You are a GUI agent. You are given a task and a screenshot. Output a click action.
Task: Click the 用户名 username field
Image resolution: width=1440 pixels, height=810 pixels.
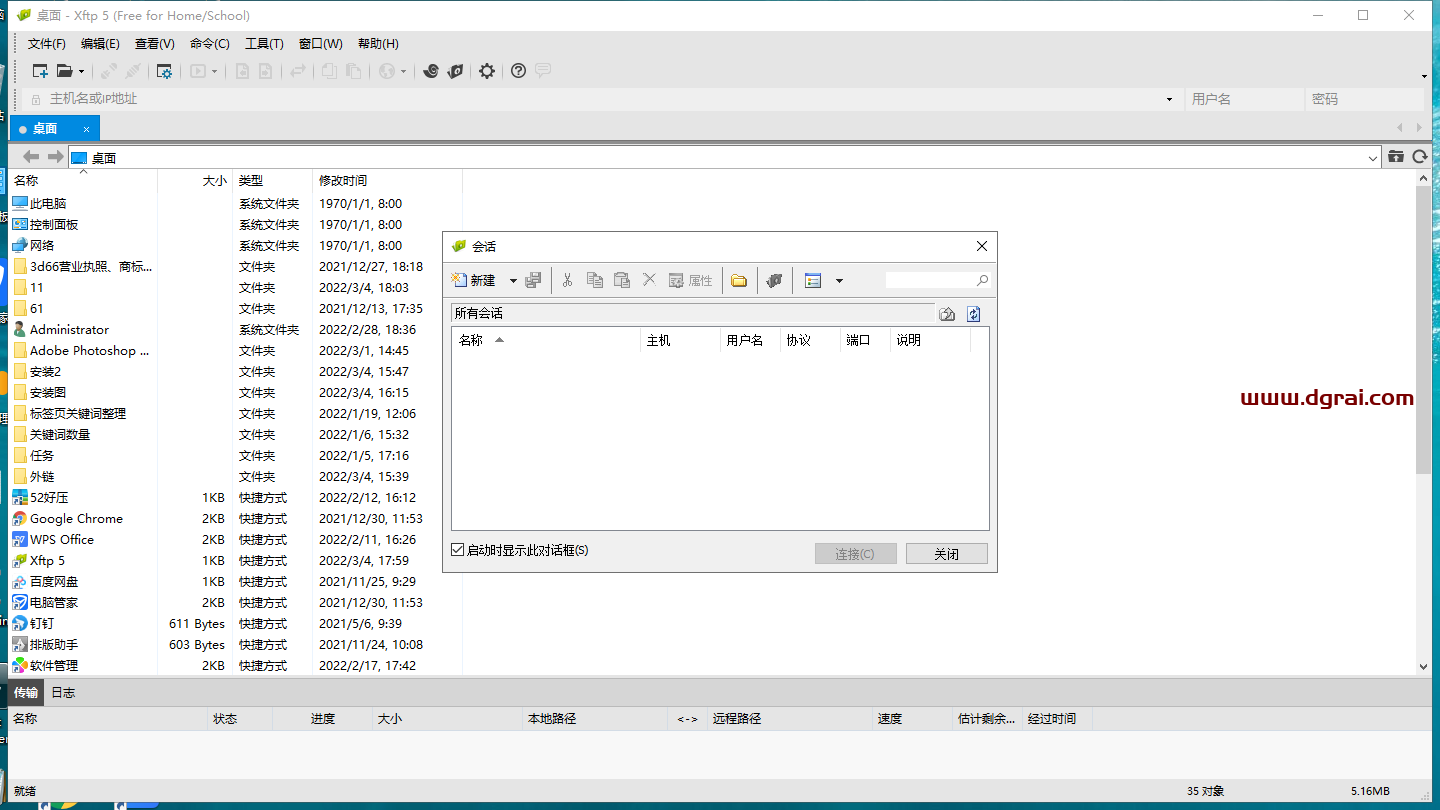point(1244,99)
